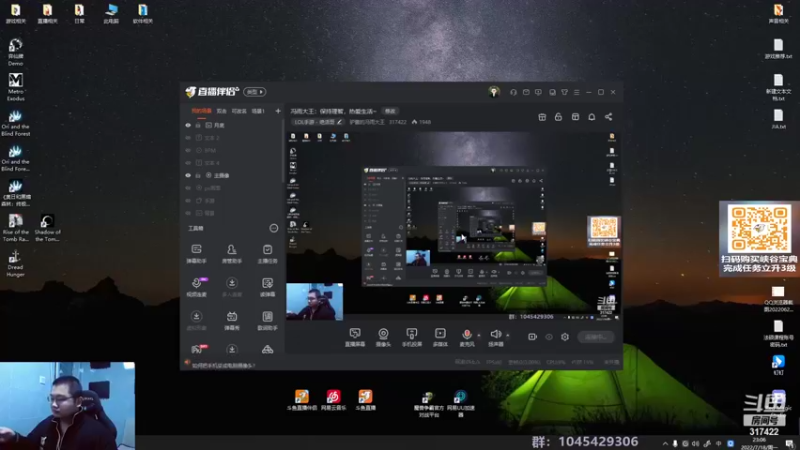Open the hamburger menu in title bar
This screenshot has width=800, height=450.
coord(577,92)
